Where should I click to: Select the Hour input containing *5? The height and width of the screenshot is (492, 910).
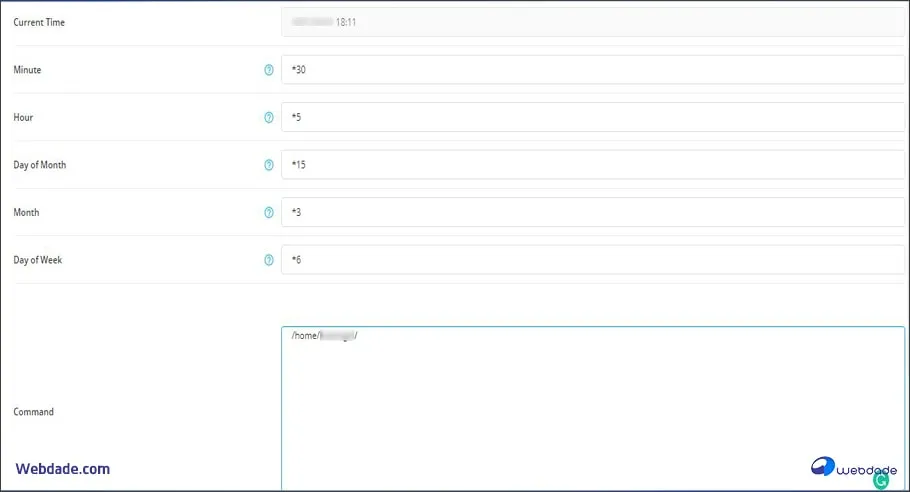tap(592, 117)
